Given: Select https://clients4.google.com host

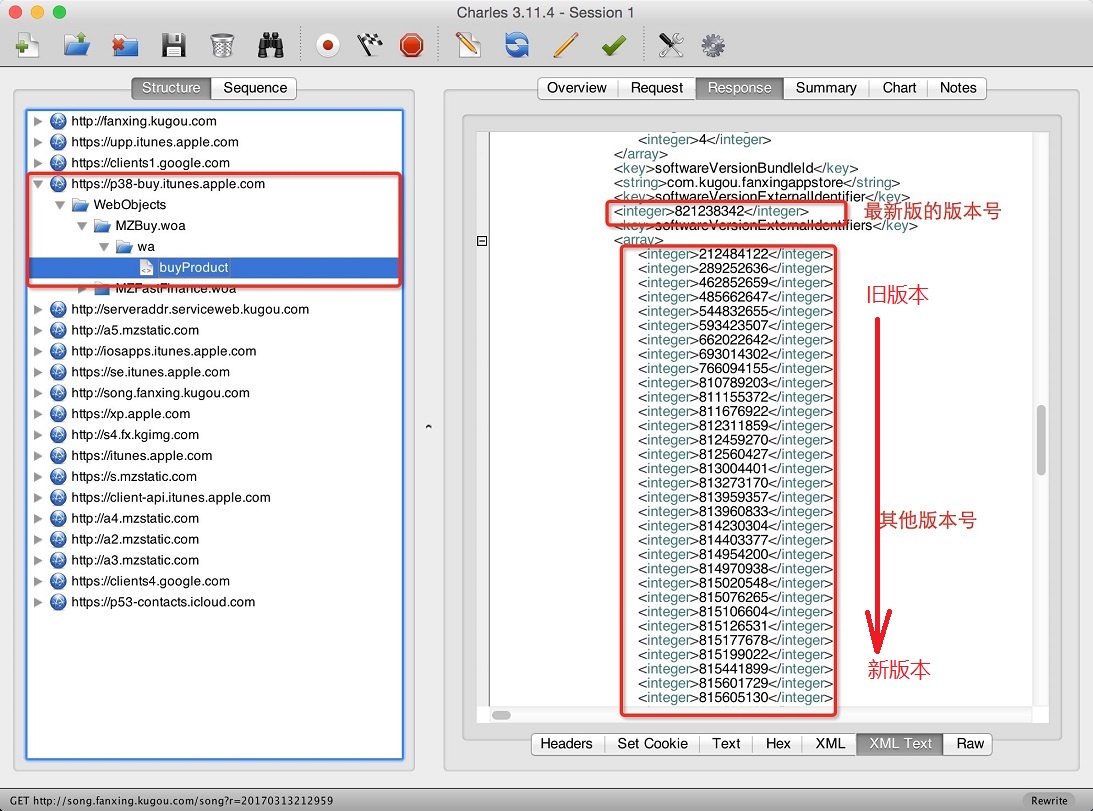Looking at the screenshot, I should [x=150, y=582].
